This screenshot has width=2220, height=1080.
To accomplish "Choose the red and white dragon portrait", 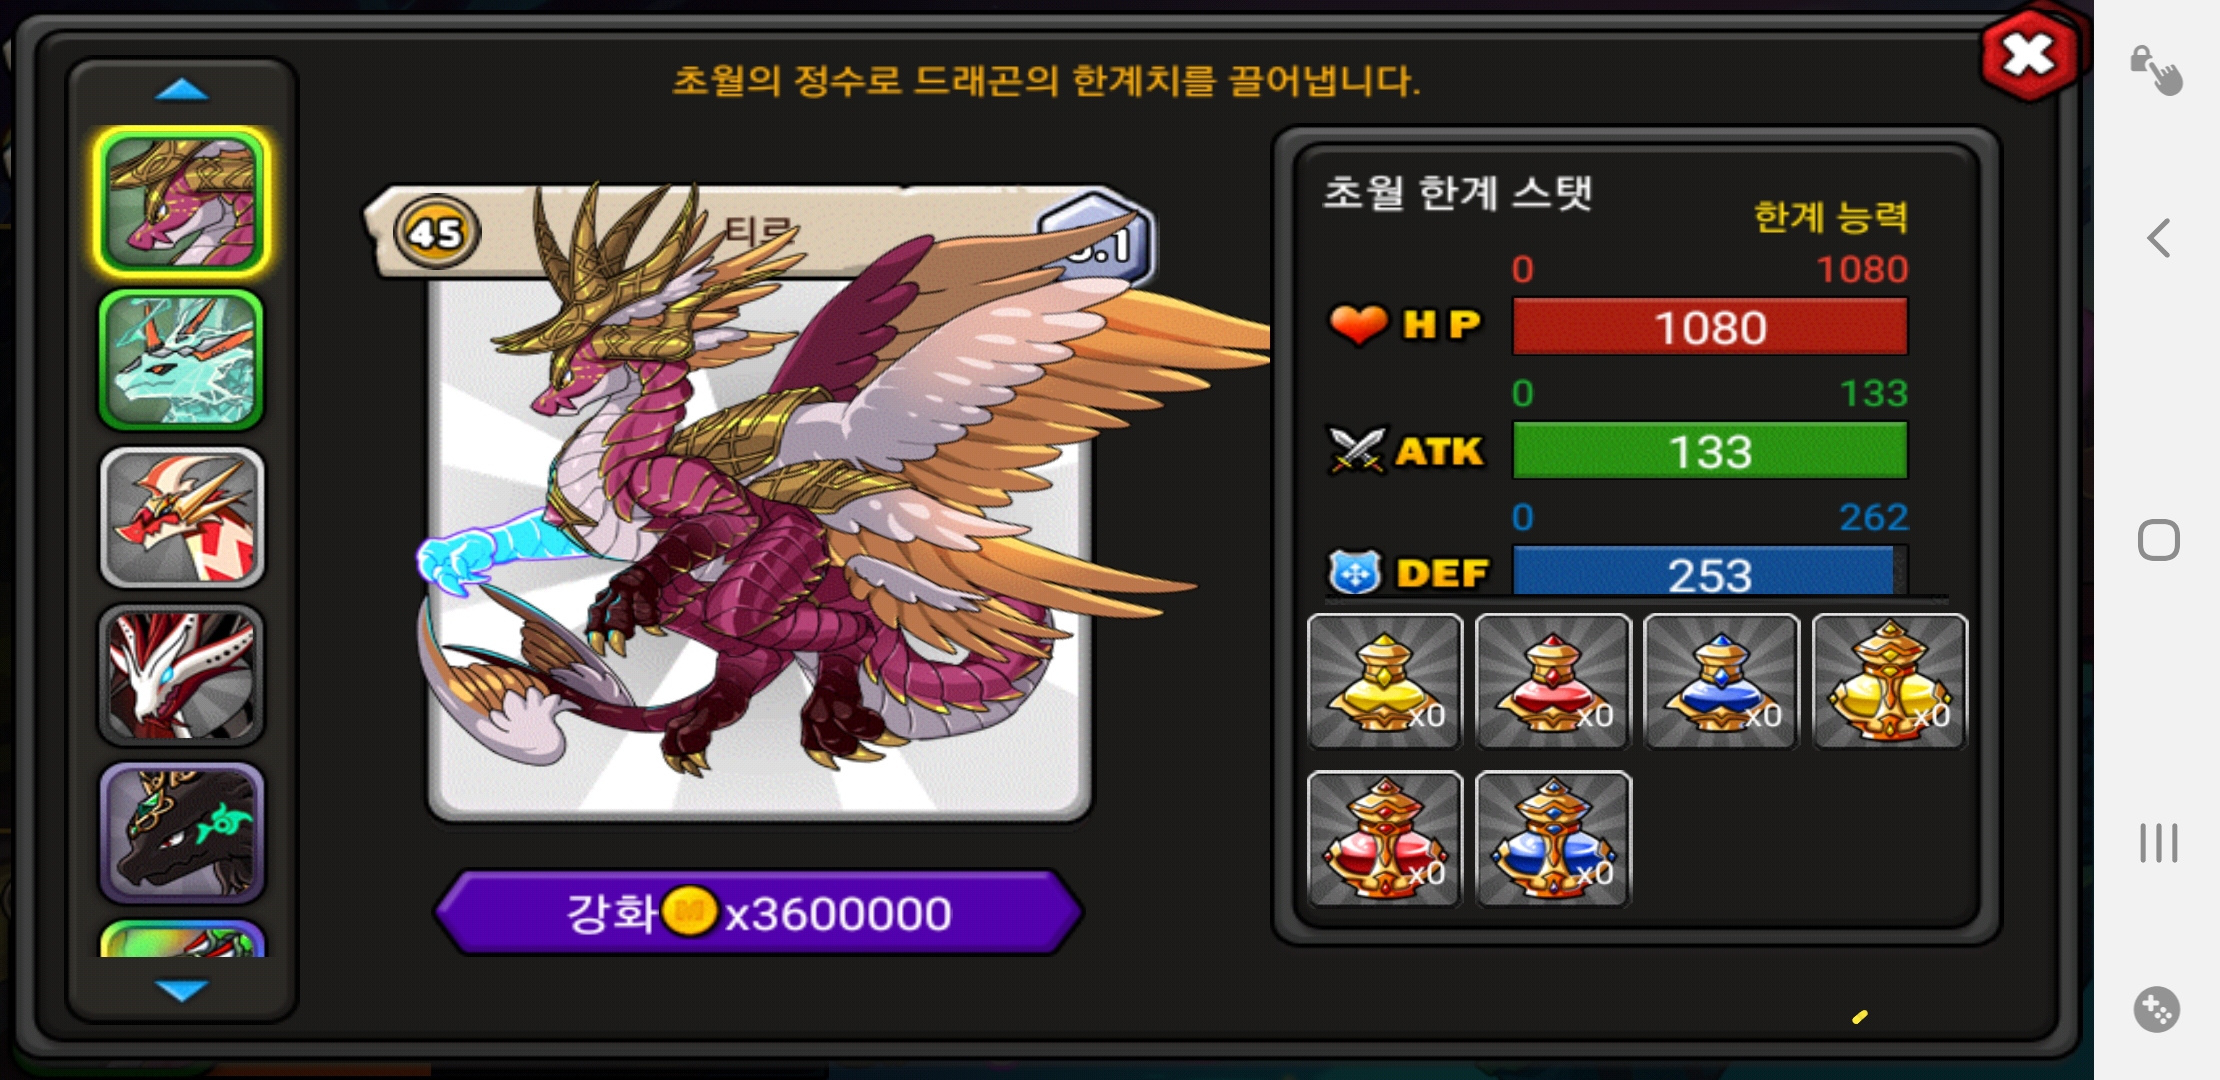I will (181, 517).
